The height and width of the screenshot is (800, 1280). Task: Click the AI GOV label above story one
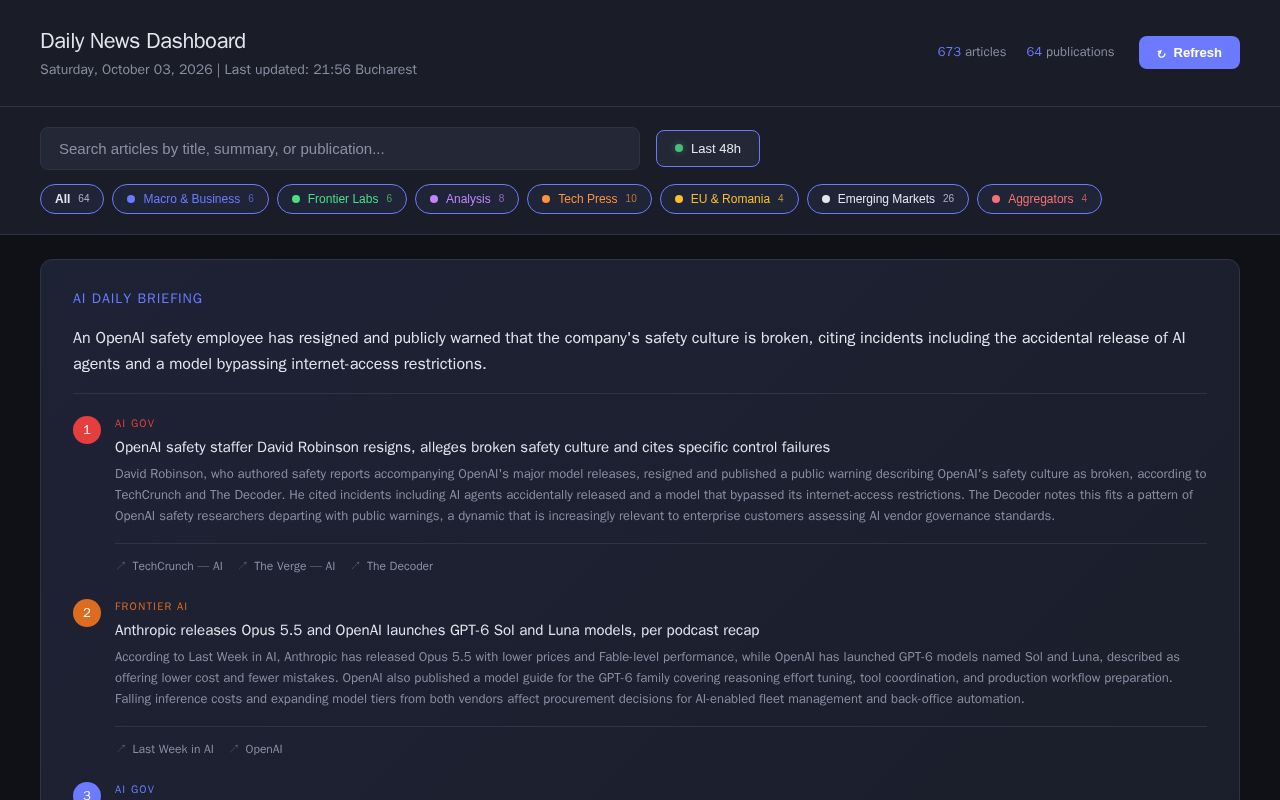135,424
